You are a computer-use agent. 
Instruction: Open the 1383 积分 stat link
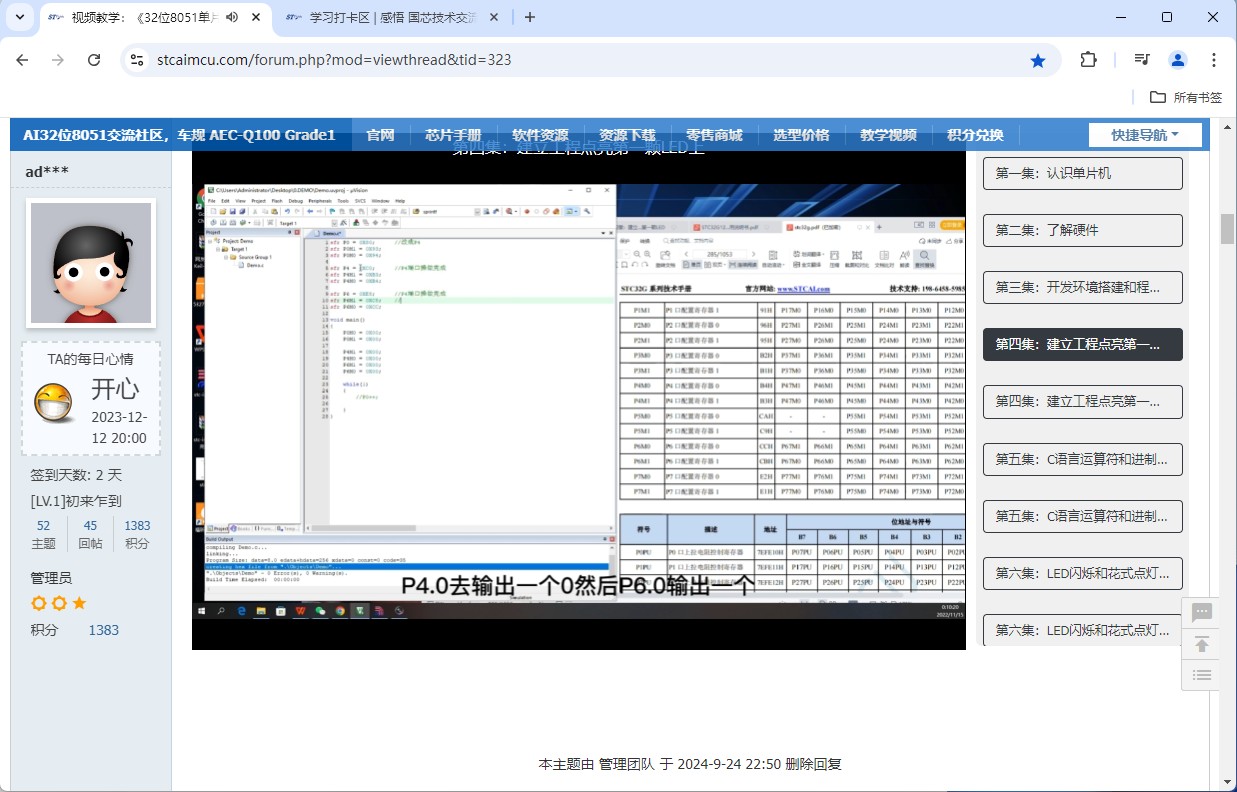[137, 534]
